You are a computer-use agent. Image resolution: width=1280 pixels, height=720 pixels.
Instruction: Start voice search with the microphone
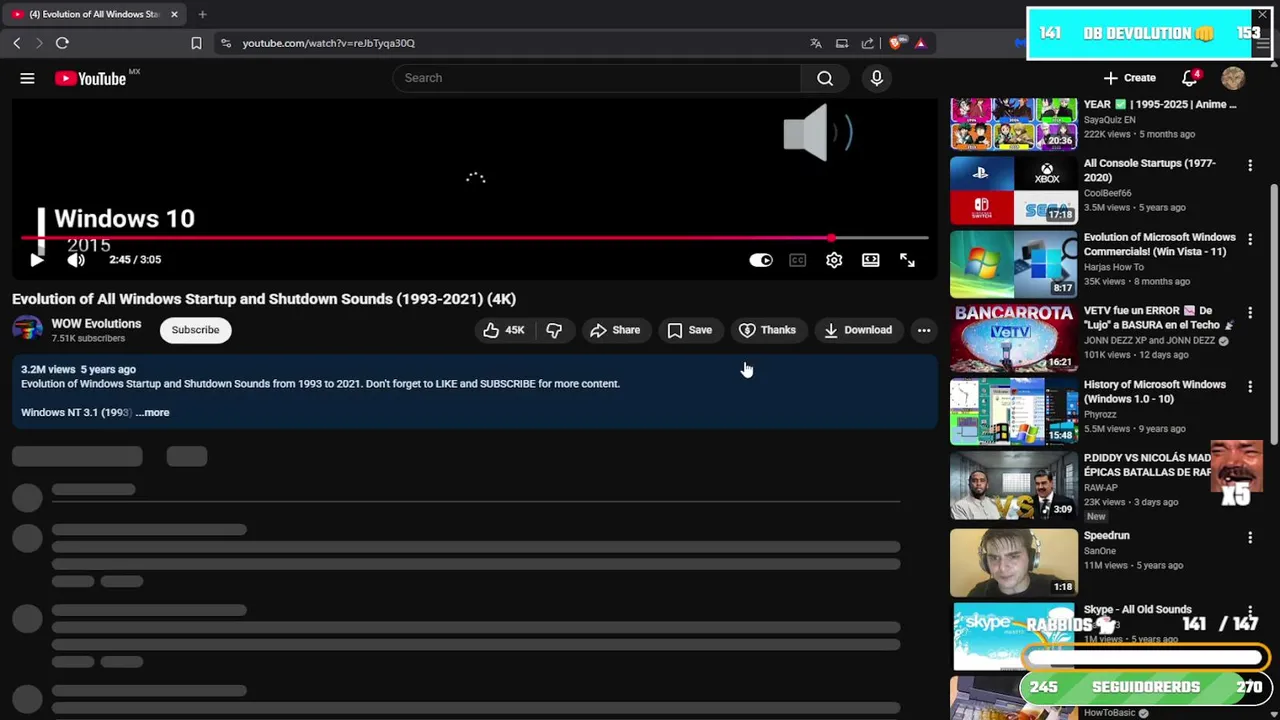click(x=877, y=78)
